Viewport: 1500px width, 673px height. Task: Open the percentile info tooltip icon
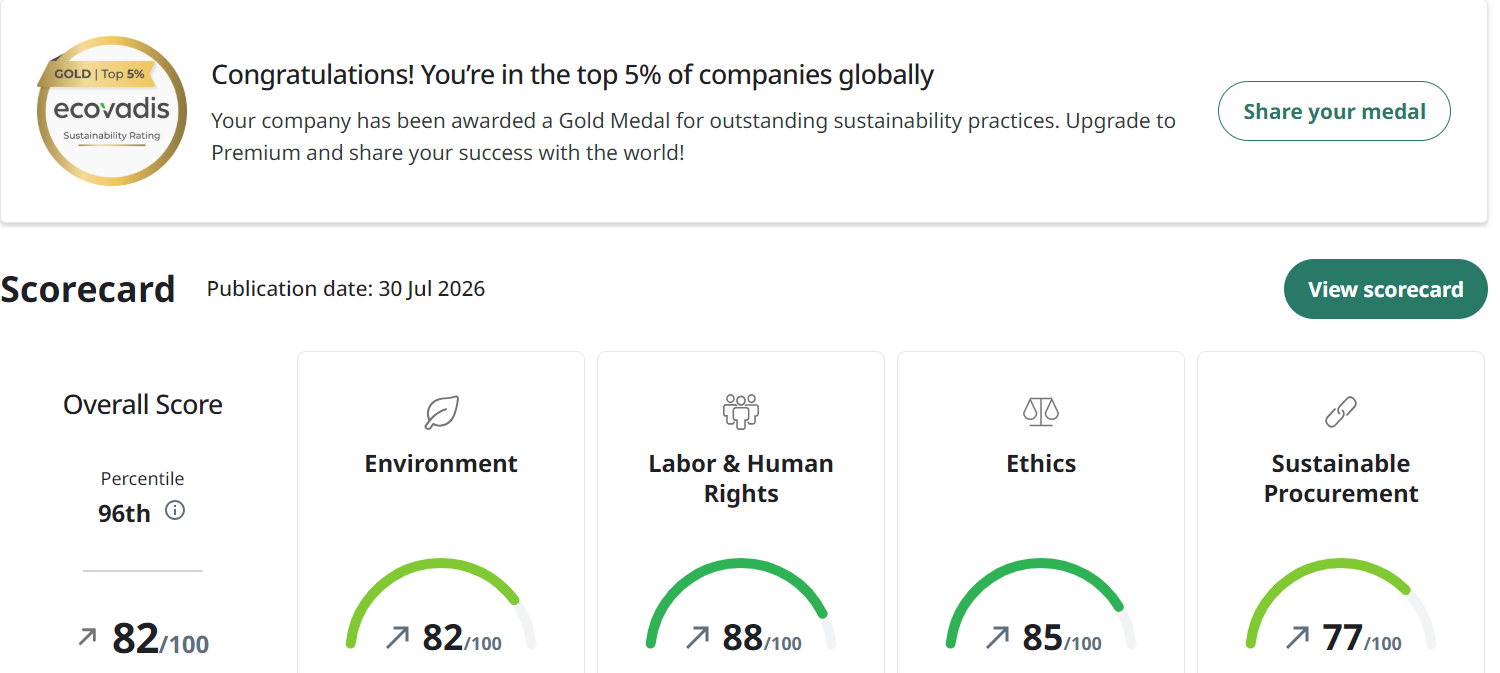tap(175, 511)
